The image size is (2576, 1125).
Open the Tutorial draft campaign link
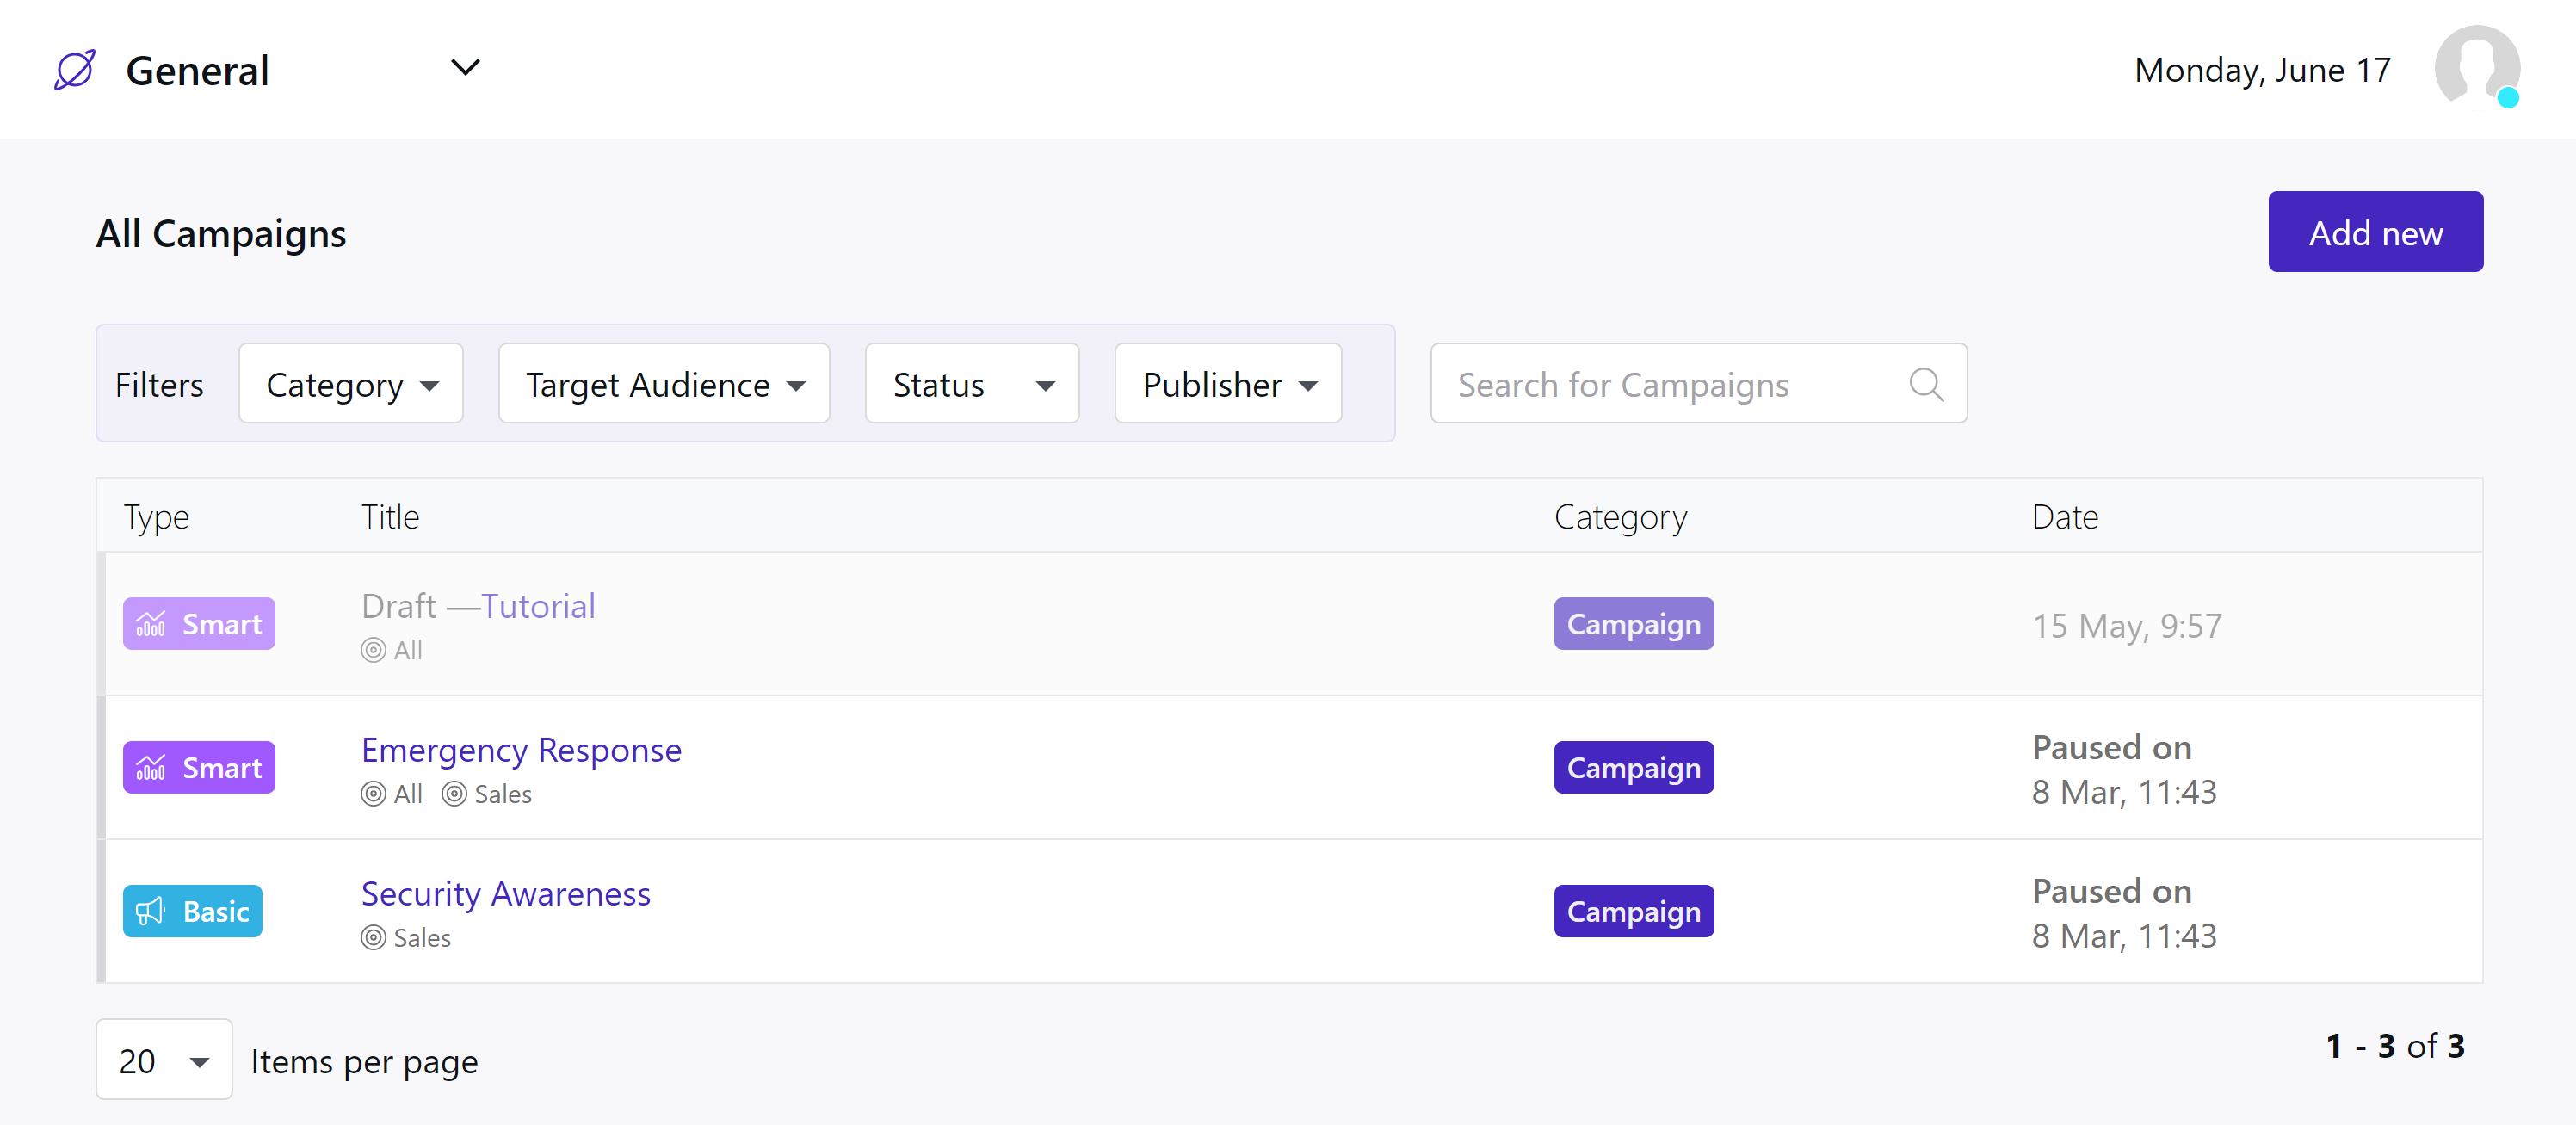click(538, 606)
